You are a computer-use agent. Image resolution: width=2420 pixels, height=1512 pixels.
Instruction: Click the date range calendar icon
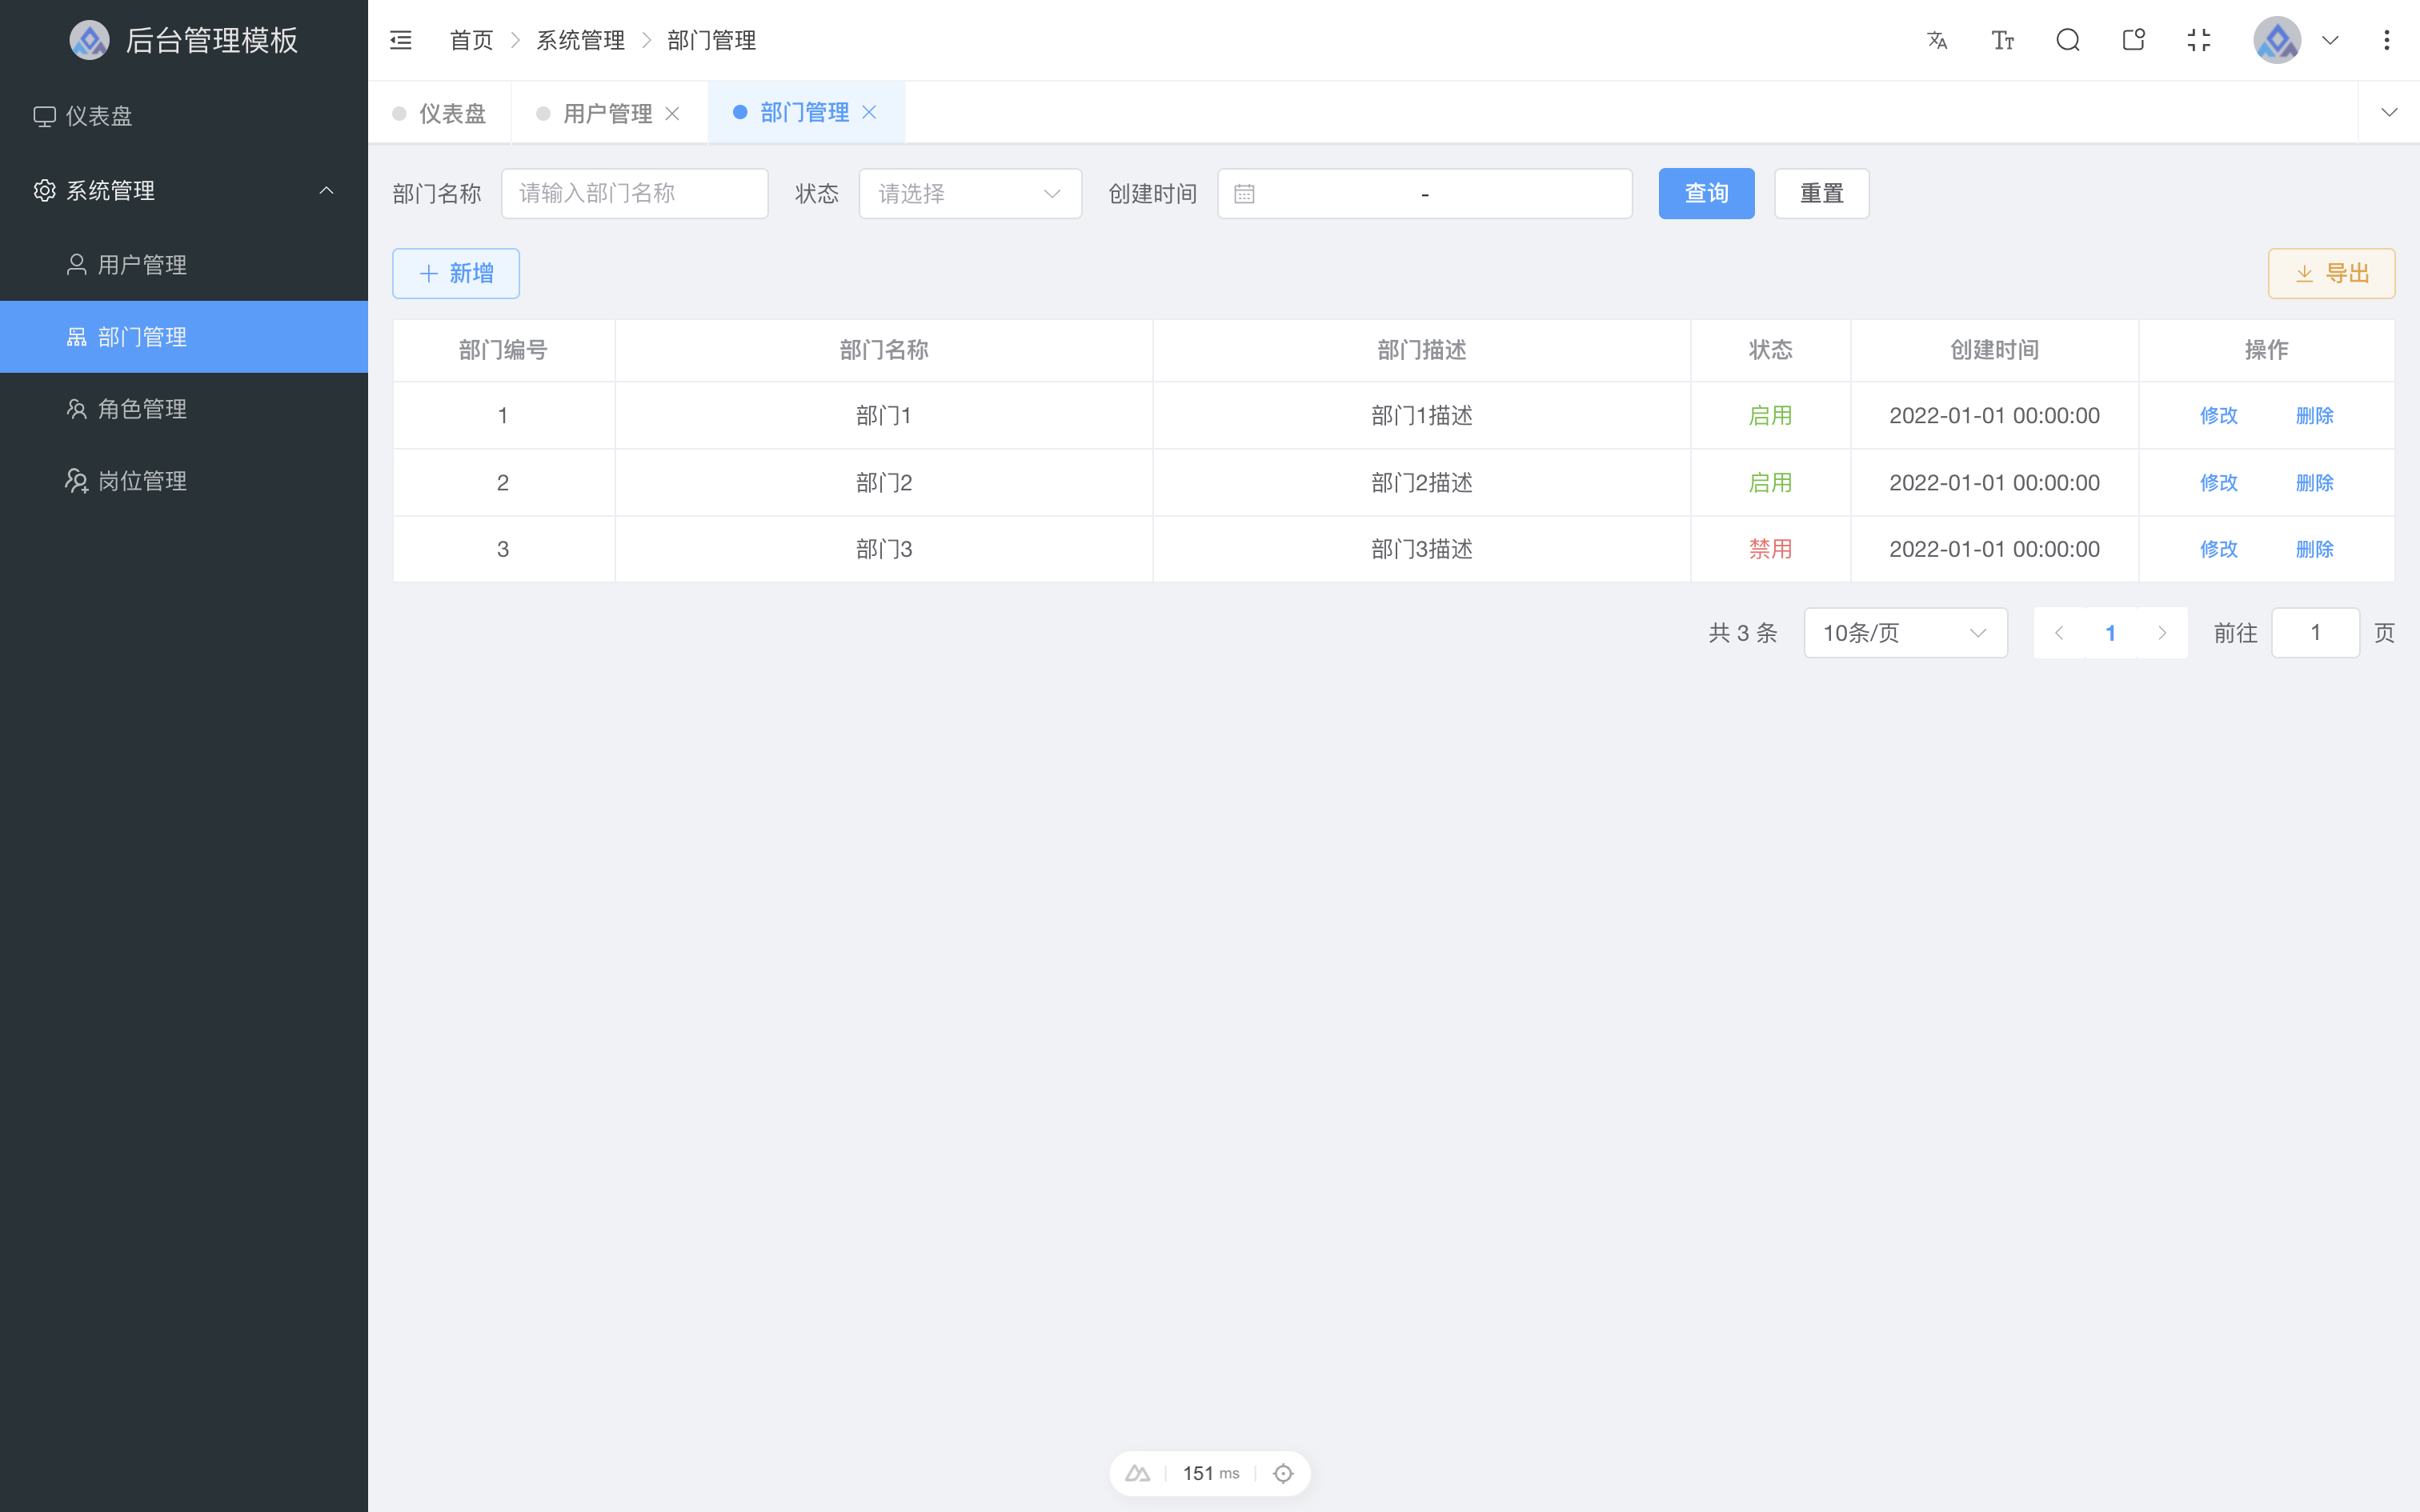(x=1243, y=193)
